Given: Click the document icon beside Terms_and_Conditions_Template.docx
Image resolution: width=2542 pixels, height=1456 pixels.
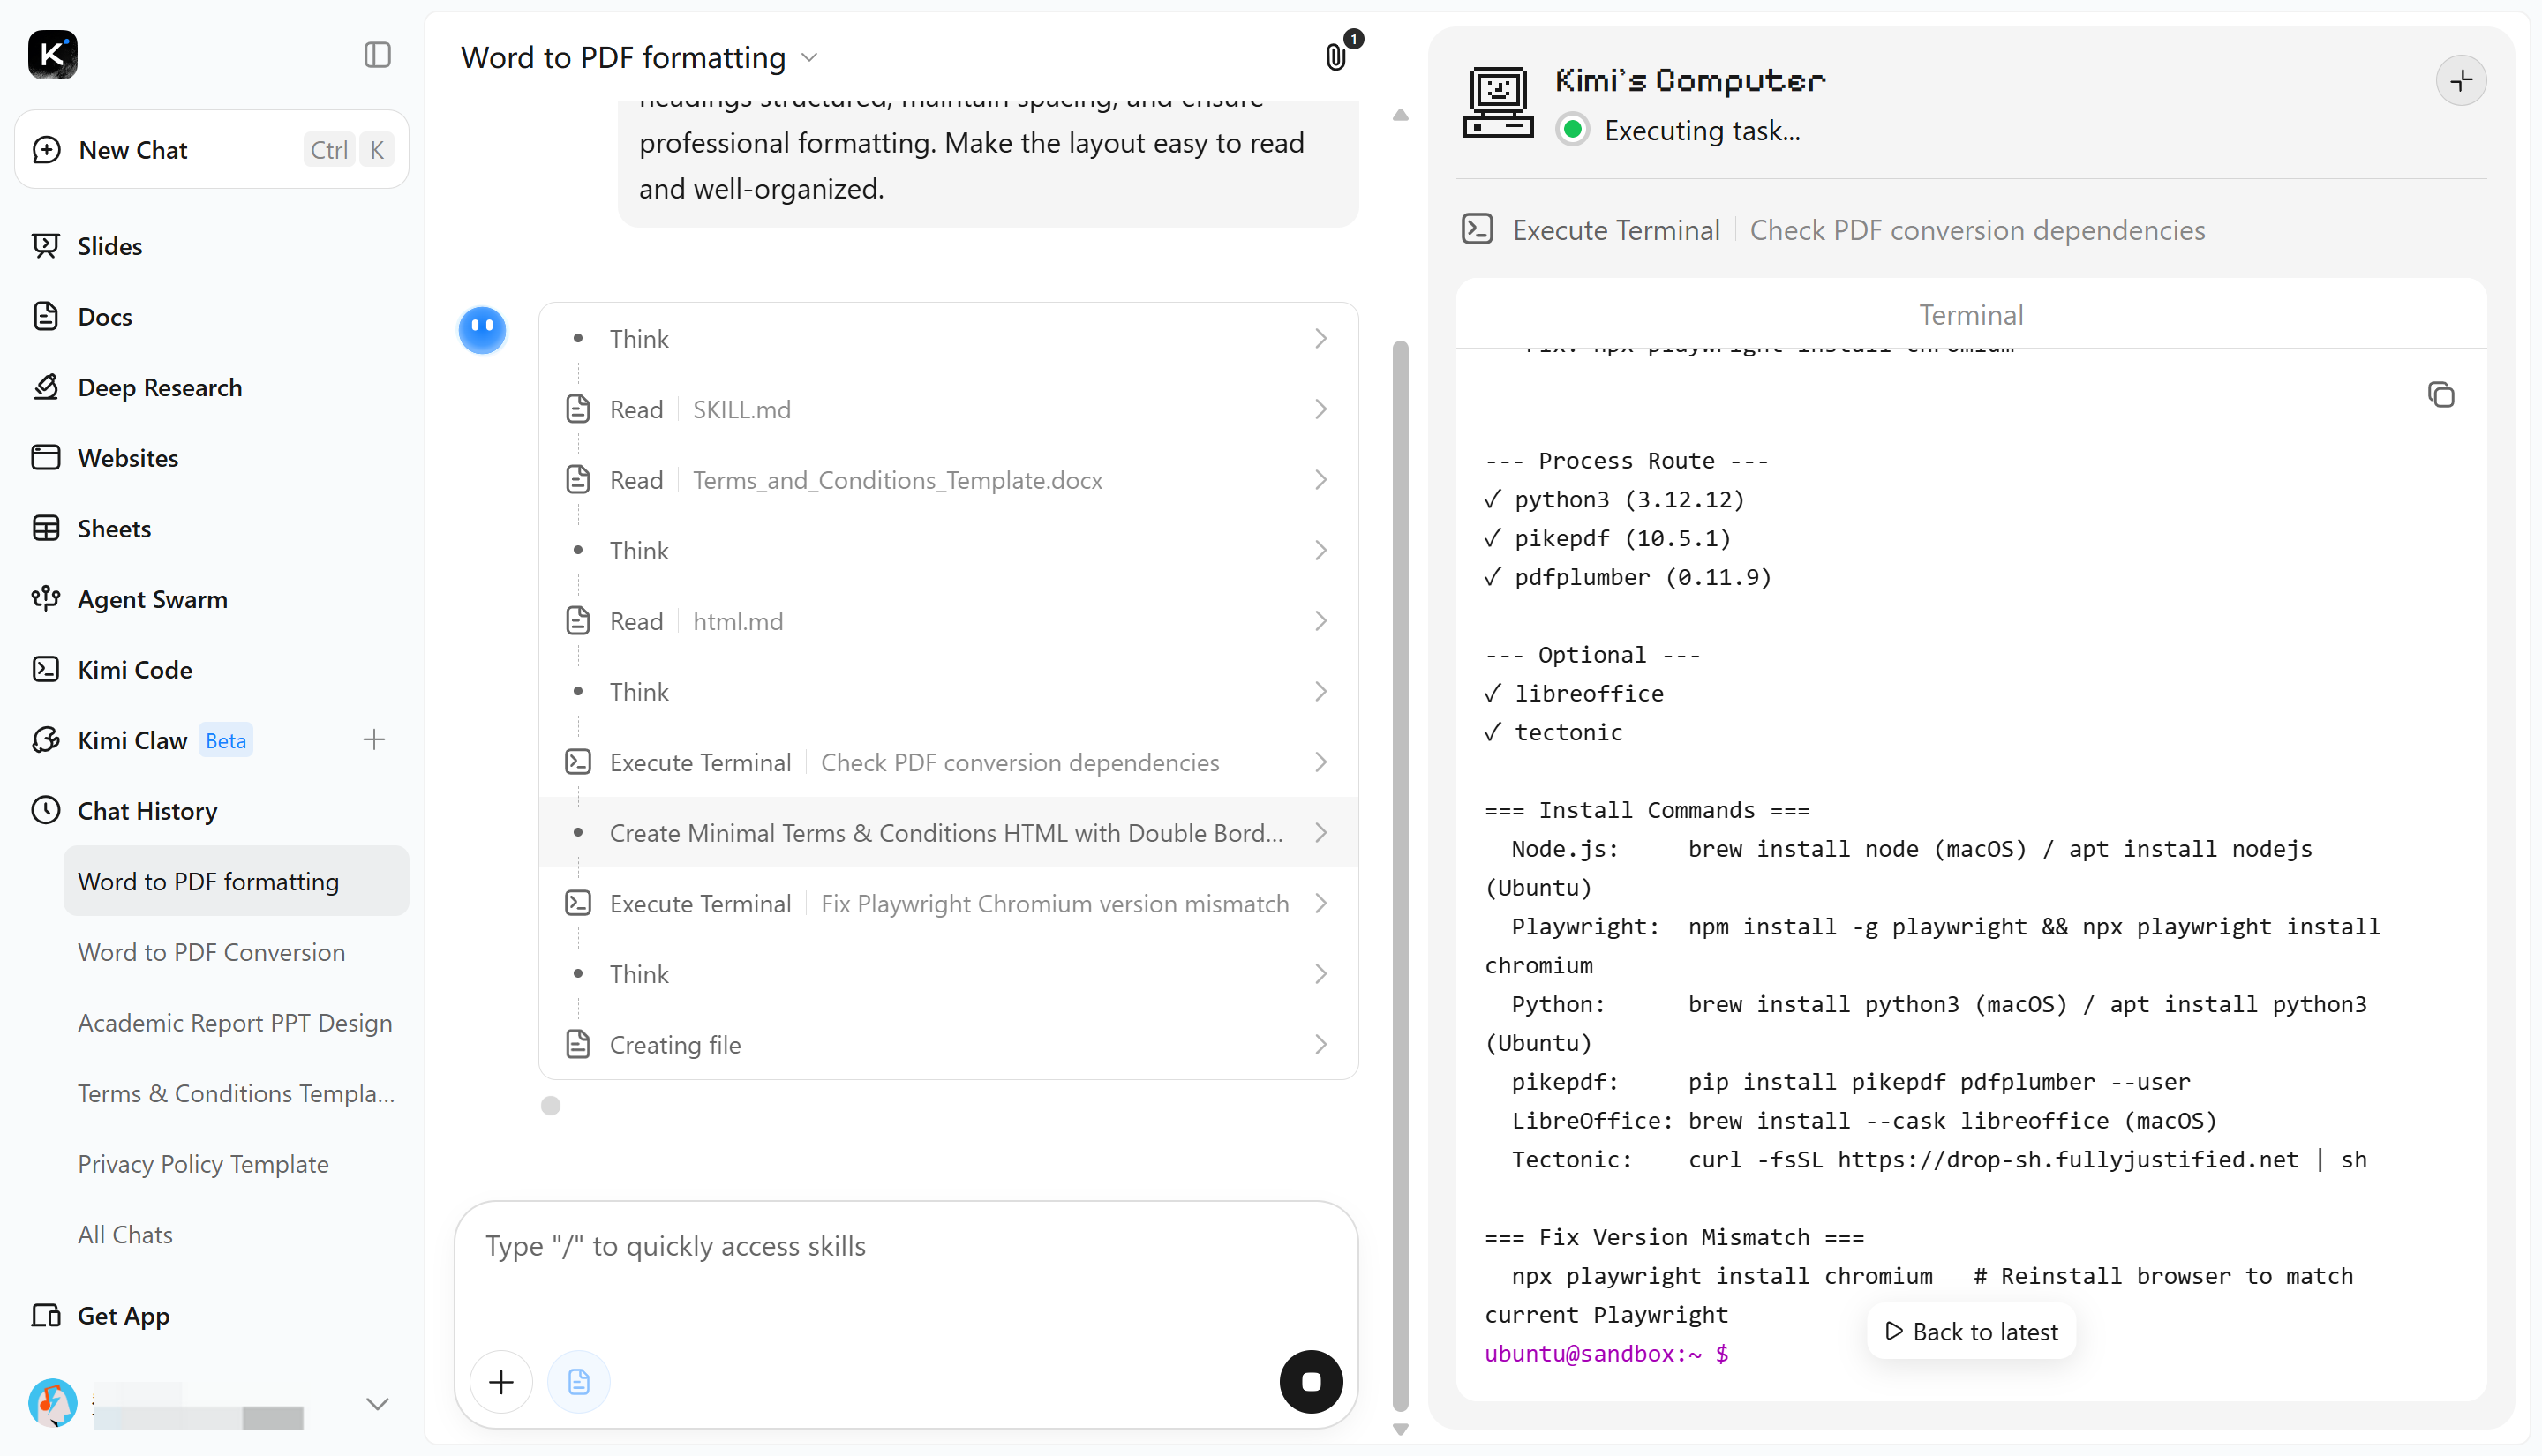Looking at the screenshot, I should pos(578,480).
